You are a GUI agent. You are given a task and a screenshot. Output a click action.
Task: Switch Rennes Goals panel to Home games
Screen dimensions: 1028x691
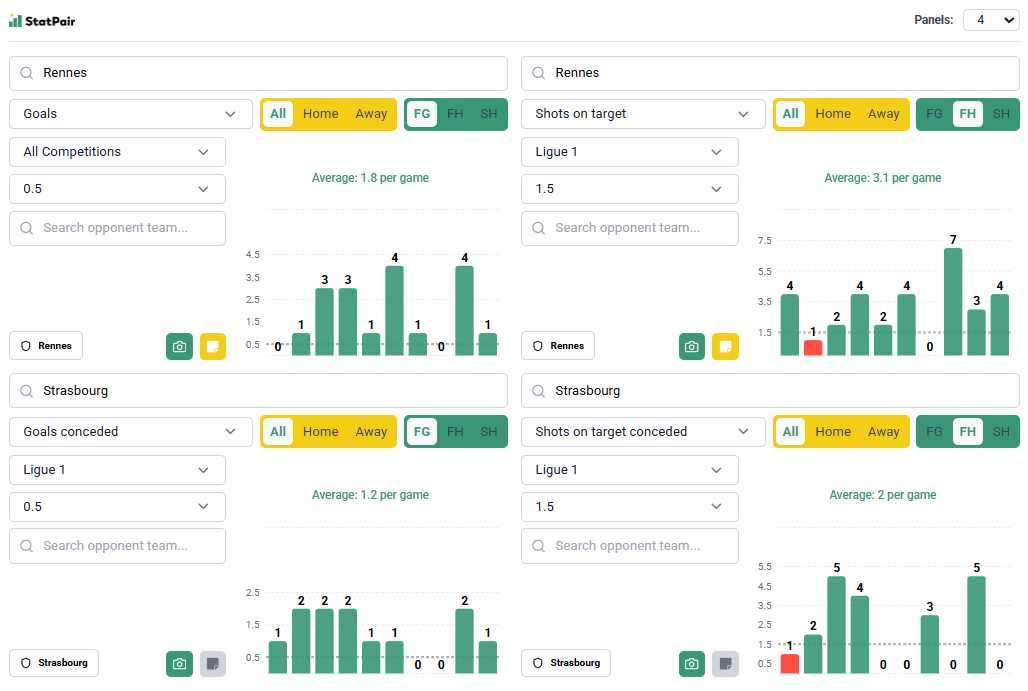pos(320,114)
